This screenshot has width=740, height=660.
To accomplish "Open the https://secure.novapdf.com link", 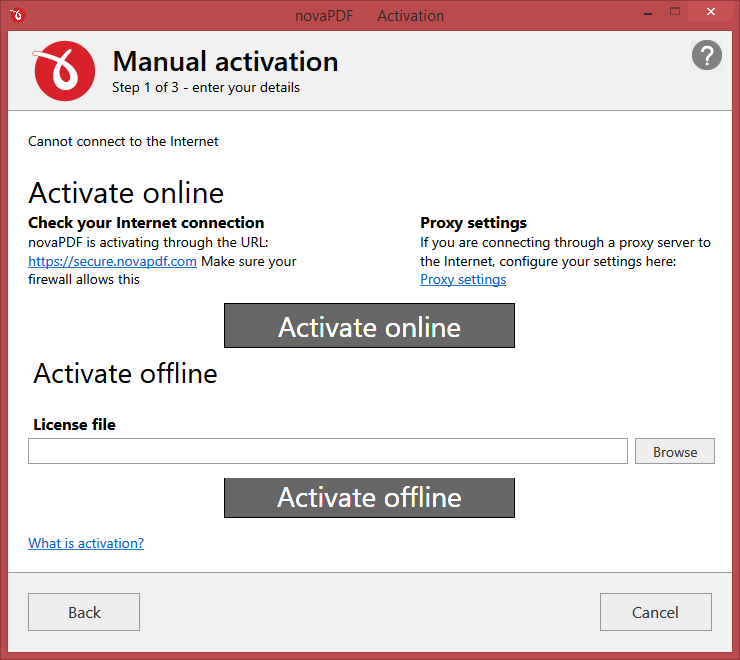I will point(112,261).
